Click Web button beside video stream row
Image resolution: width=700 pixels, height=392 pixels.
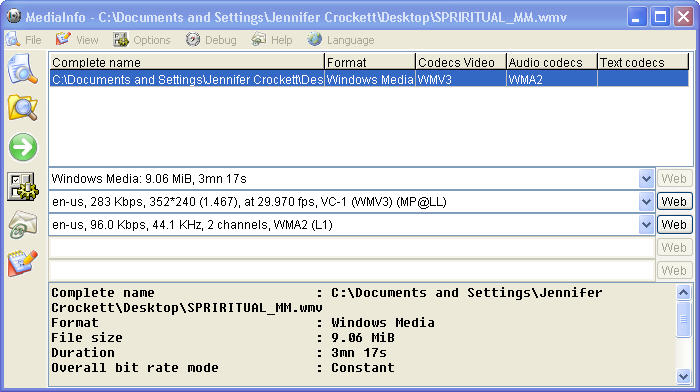pos(674,202)
